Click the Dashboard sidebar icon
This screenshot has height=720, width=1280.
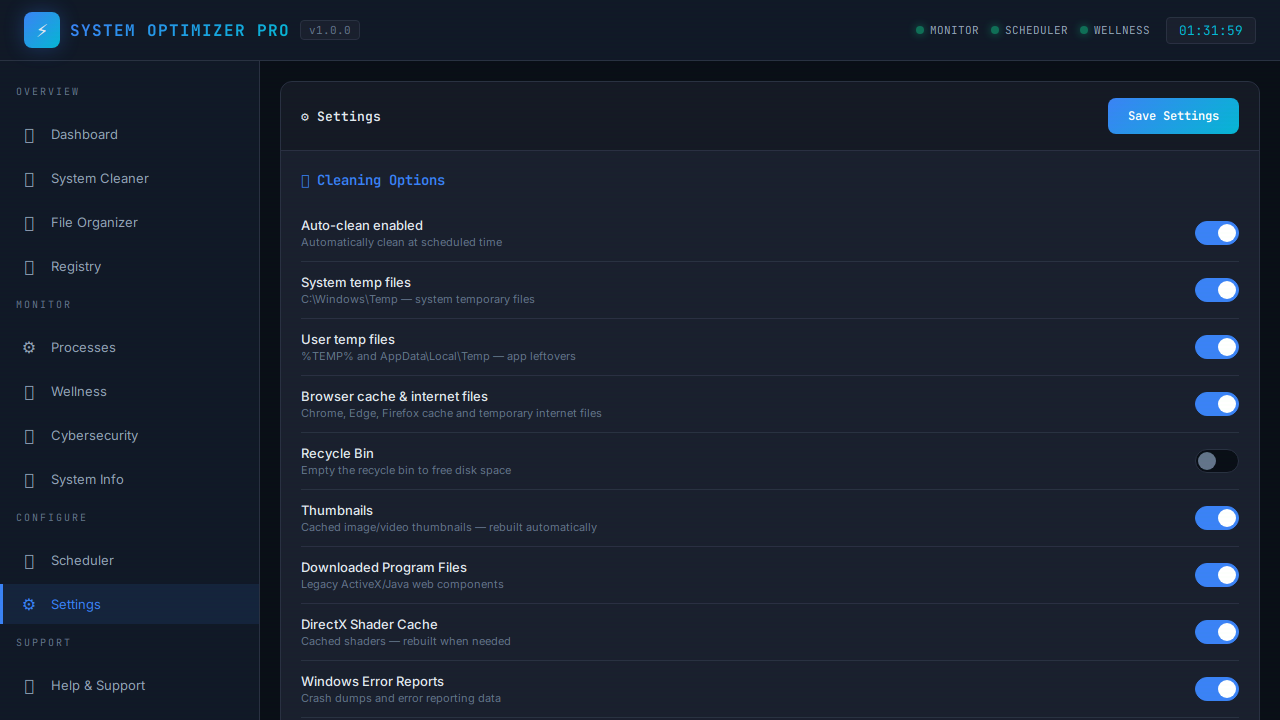29,135
